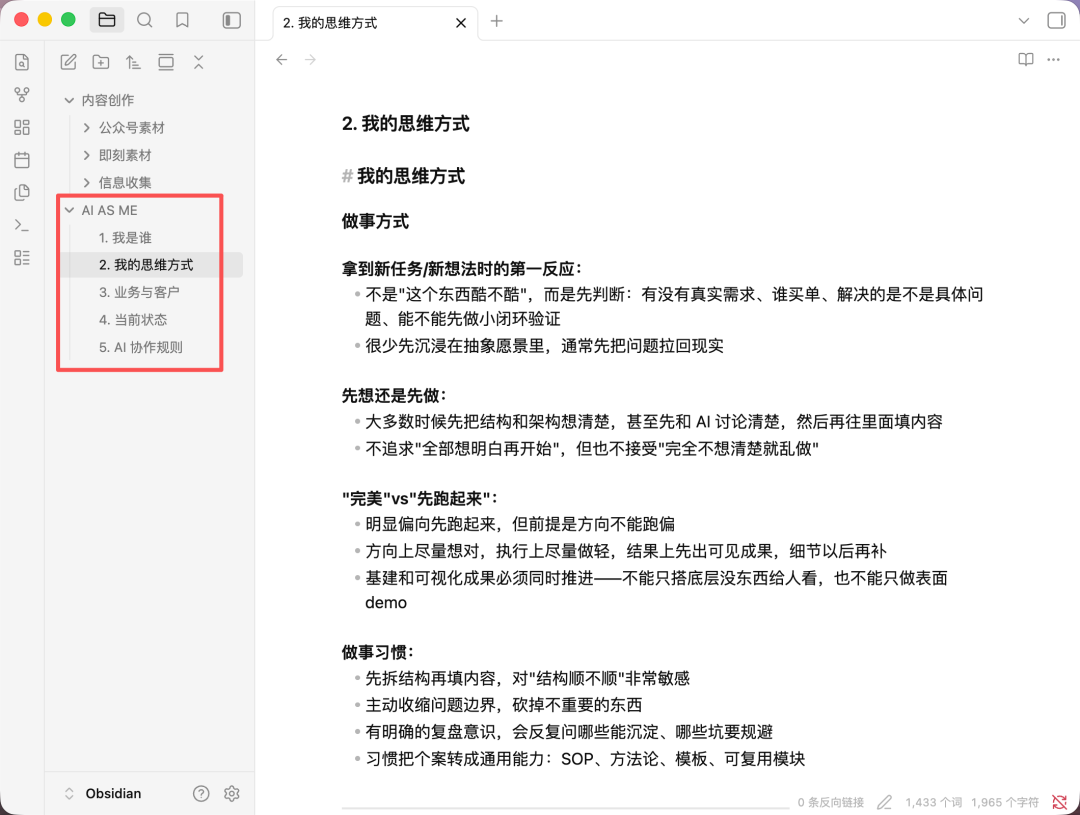Open the command palette terminal icon

click(x=22, y=225)
